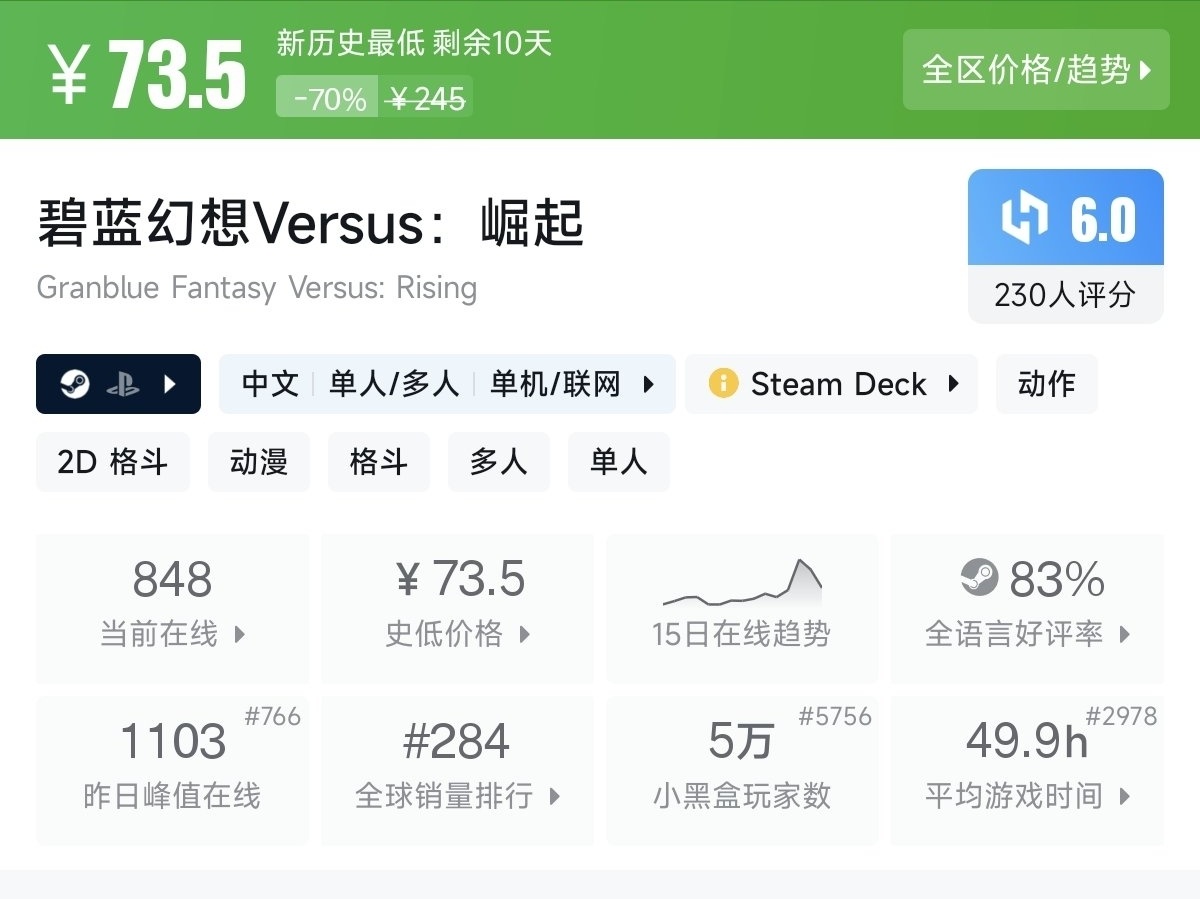Expand the 中文 单人/多人 language and mode details
1200x899 pixels.
tap(447, 384)
